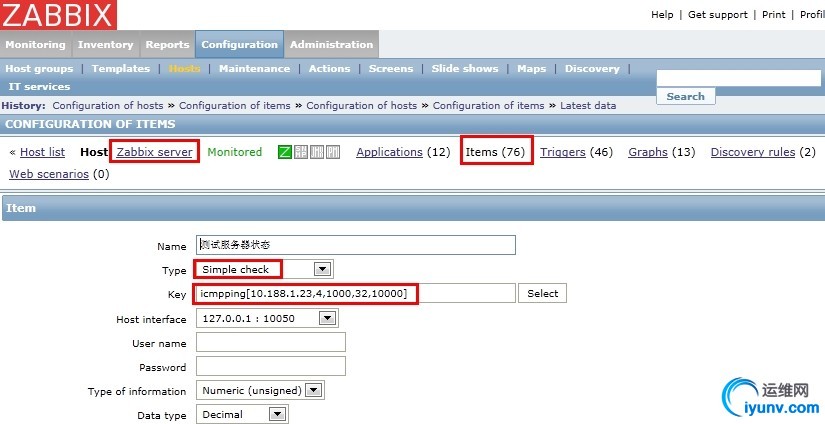Click the Select button next to Key
Screen dimensions: 825x424
(542, 294)
